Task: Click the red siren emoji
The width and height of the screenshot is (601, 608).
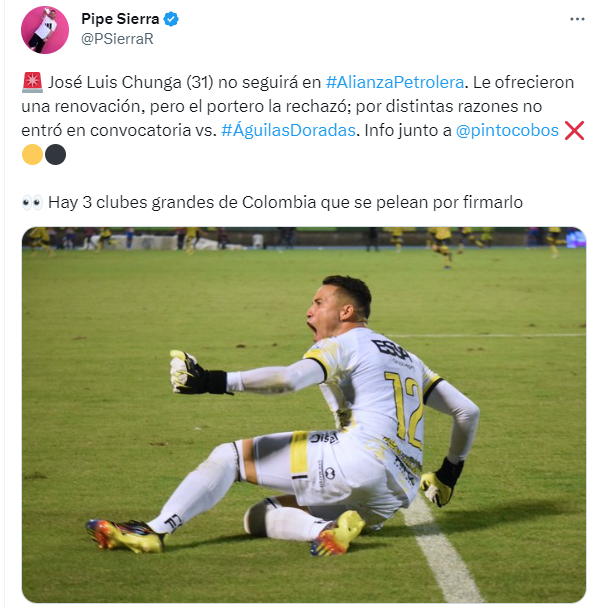Action: click(32, 82)
